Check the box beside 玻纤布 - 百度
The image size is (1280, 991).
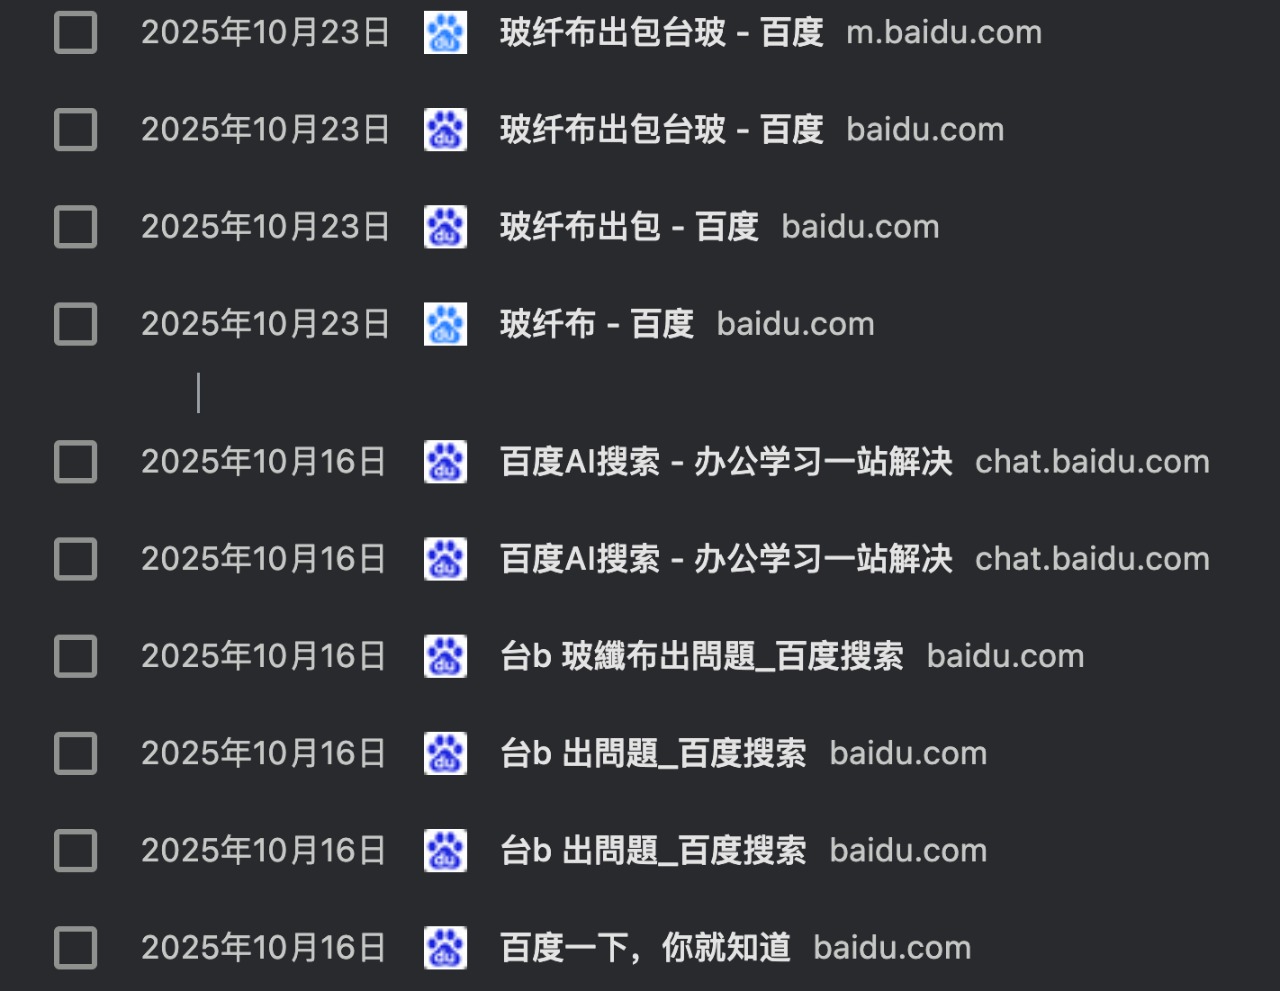[x=75, y=324]
